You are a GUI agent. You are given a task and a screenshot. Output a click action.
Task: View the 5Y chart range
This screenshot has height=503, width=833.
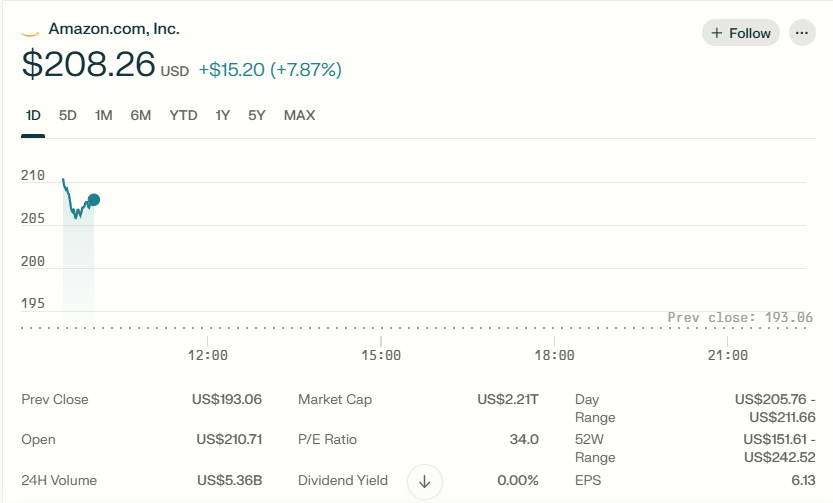tap(257, 115)
